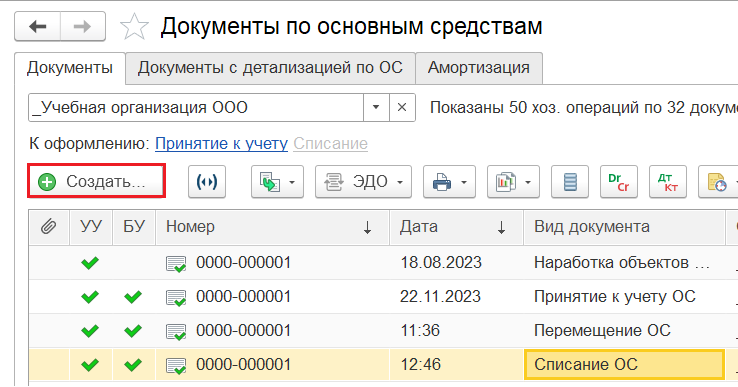The width and height of the screenshot is (738, 387).
Task: Click the УУ column header
Action: [91, 227]
